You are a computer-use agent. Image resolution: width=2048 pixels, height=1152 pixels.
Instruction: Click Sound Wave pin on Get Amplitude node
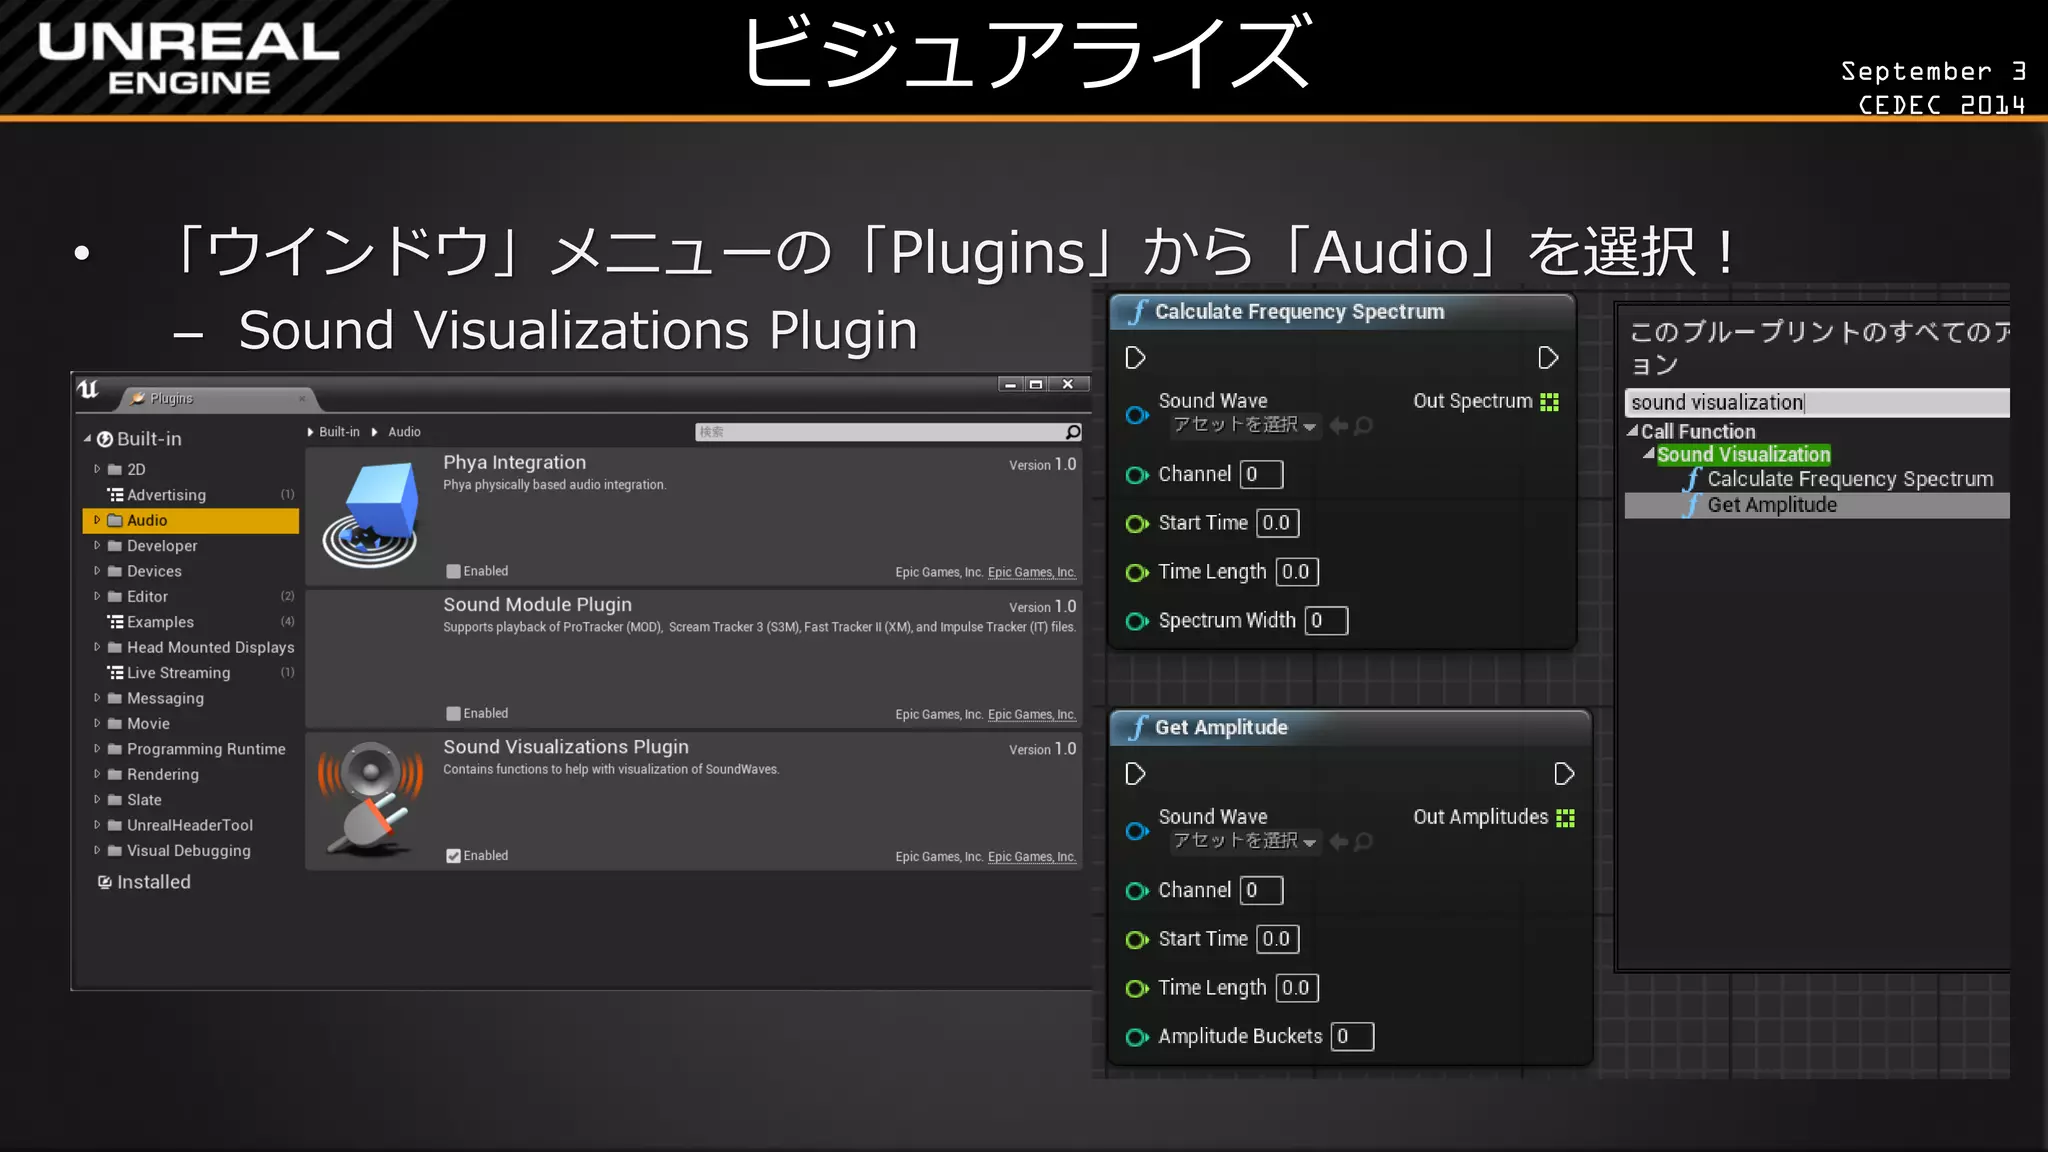1137,830
